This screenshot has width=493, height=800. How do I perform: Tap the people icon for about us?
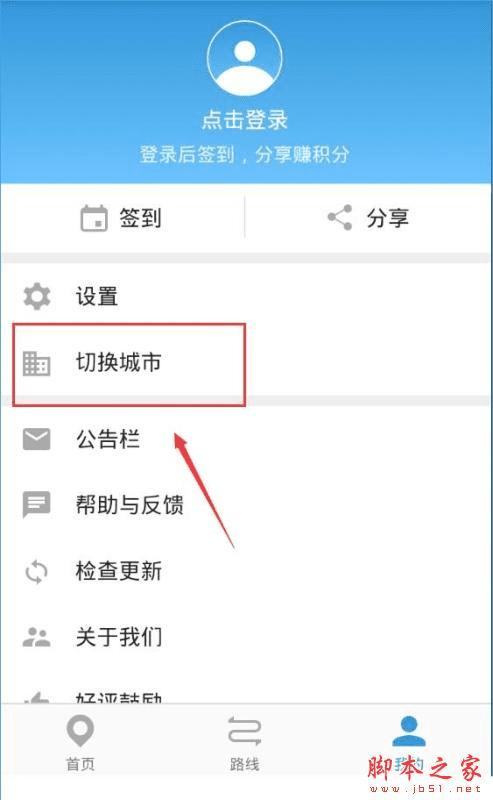tap(37, 637)
